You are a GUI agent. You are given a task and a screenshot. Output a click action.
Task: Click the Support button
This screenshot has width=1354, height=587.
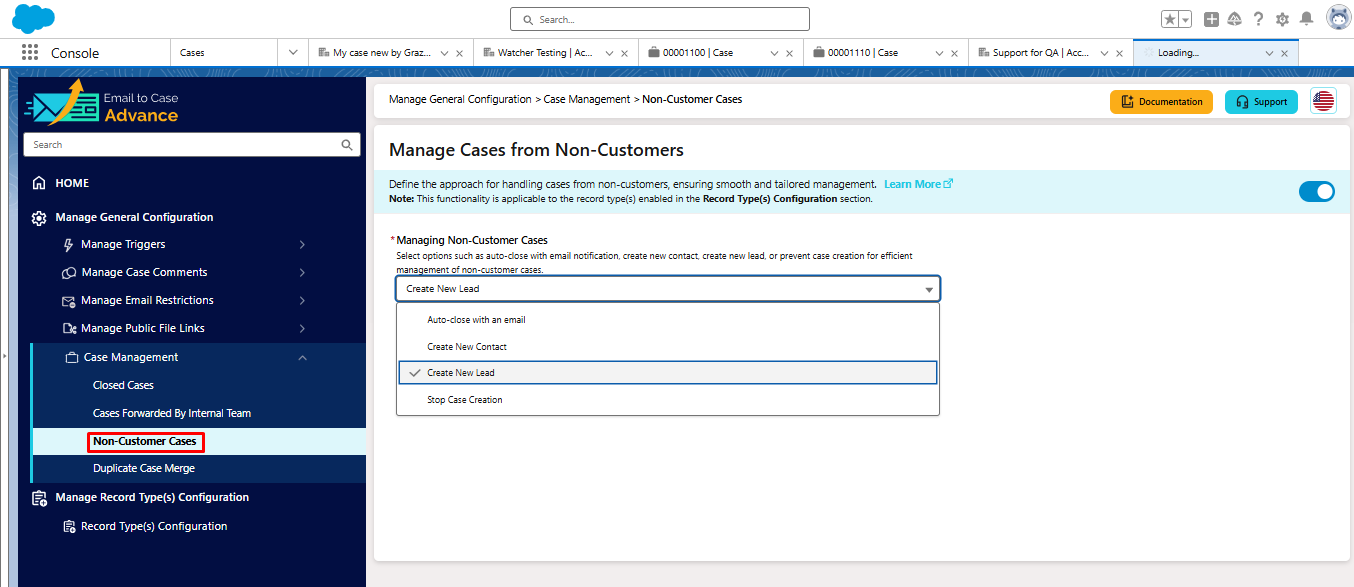pyautogui.click(x=1261, y=102)
